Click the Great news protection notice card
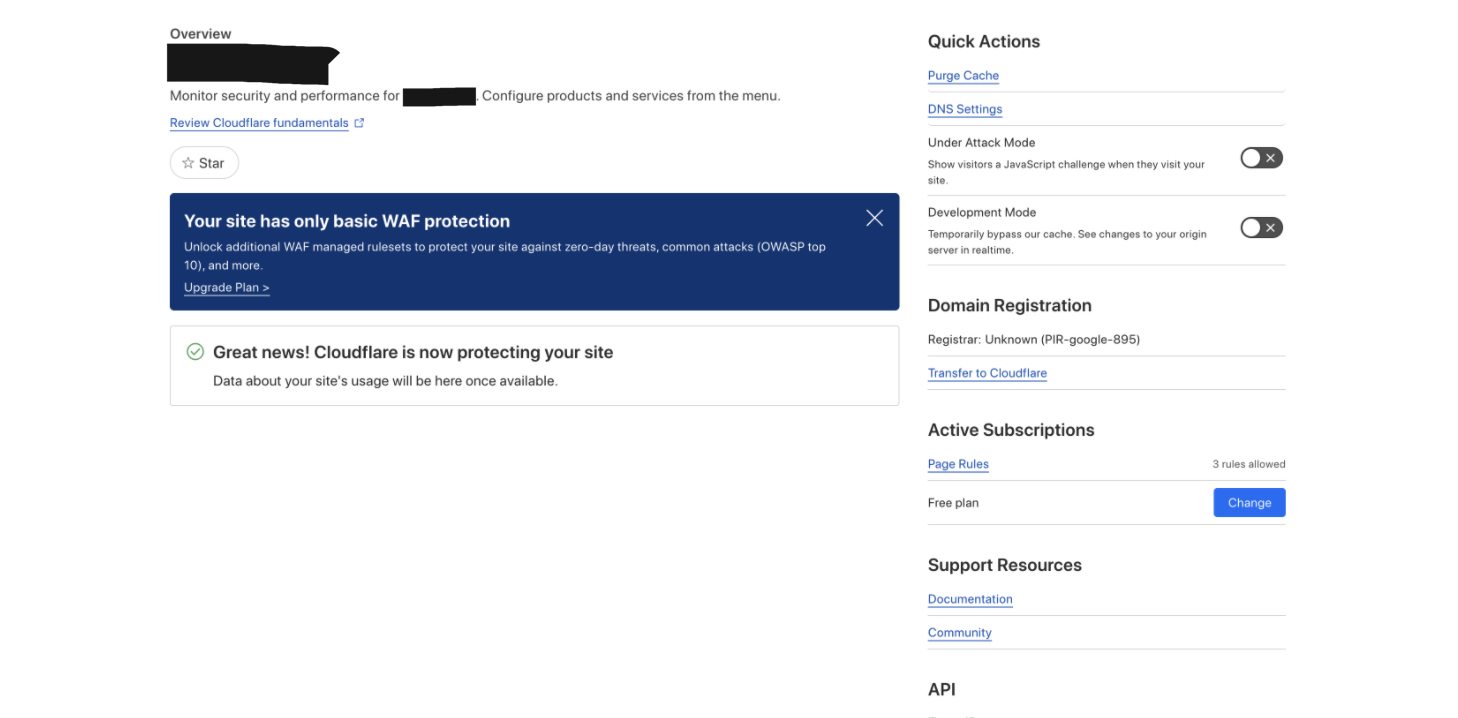The height and width of the screenshot is (718, 1458). [534, 366]
